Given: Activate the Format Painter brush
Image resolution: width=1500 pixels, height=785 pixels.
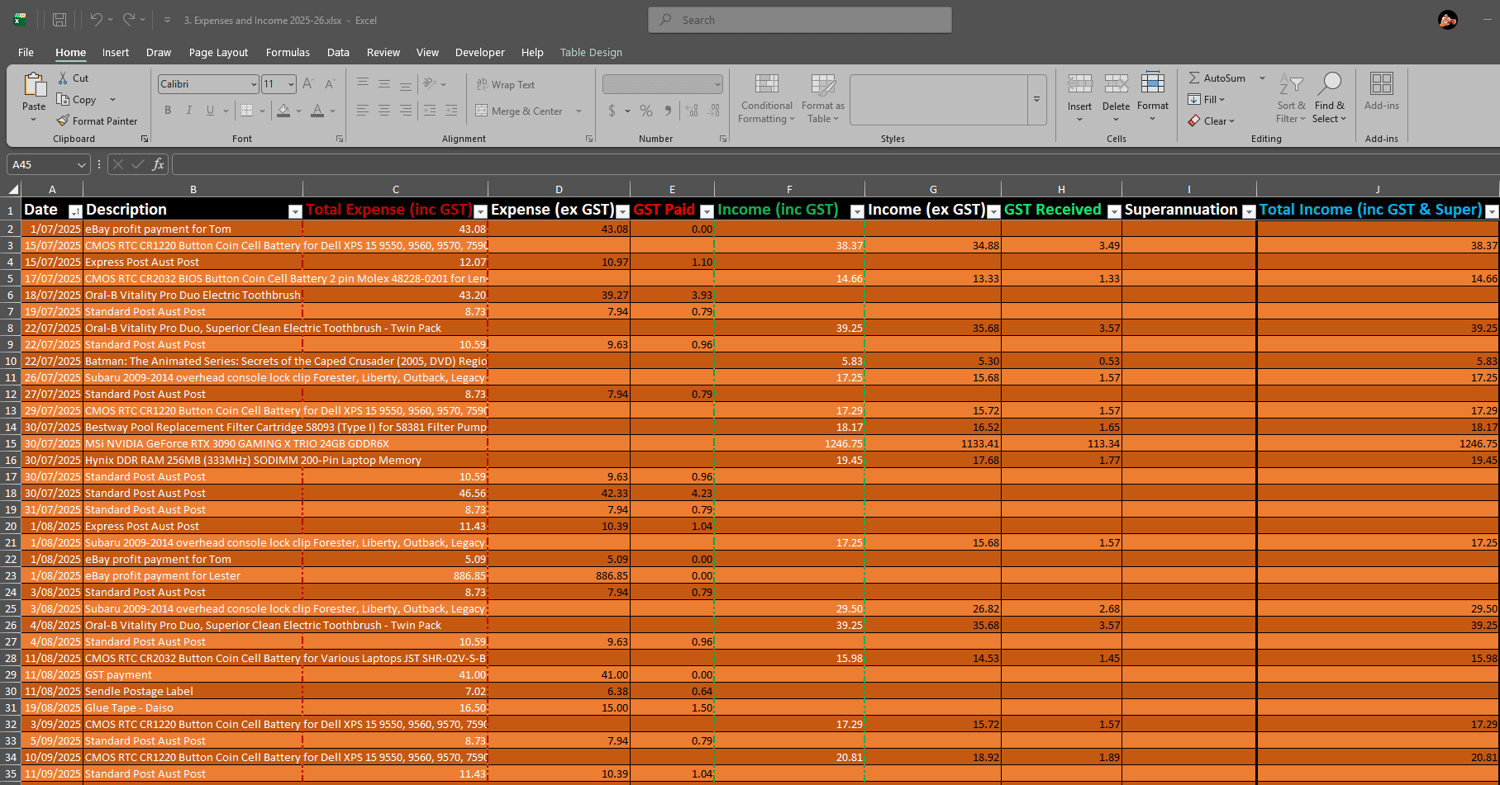Looking at the screenshot, I should point(63,121).
